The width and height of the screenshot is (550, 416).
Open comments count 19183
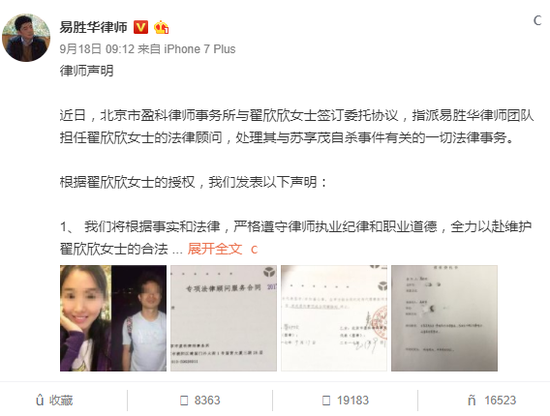pyautogui.click(x=353, y=400)
